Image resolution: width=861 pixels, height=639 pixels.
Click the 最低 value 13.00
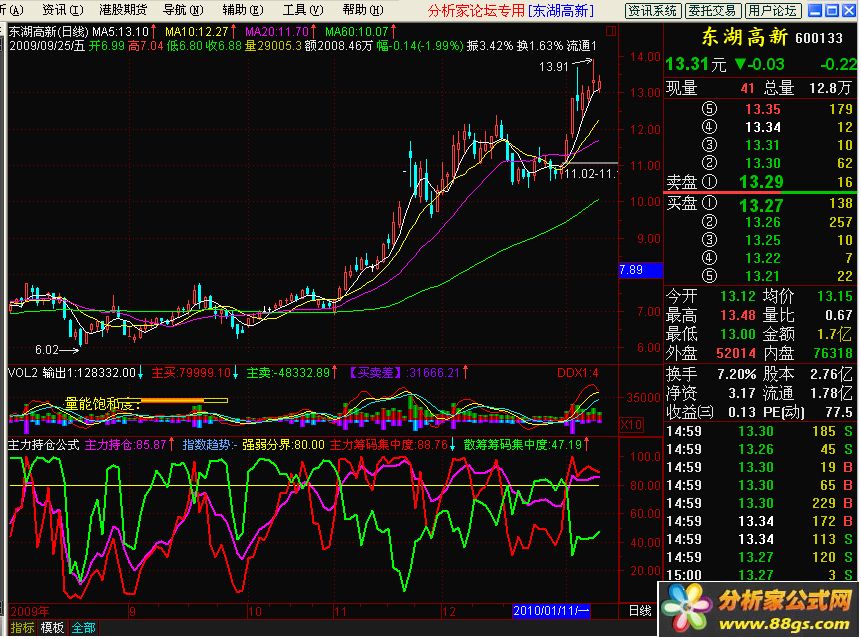(x=738, y=334)
